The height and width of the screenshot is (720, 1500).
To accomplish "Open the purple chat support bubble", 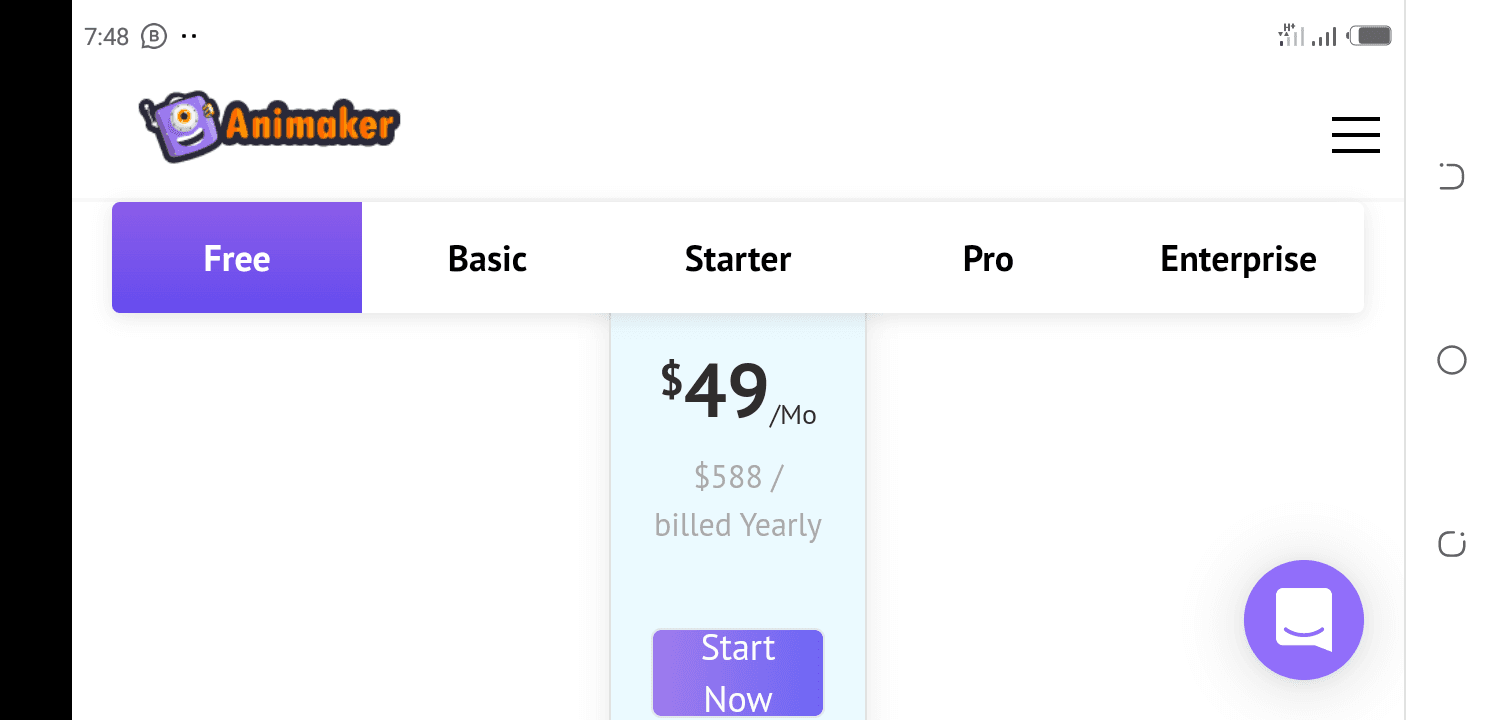I will click(1303, 620).
